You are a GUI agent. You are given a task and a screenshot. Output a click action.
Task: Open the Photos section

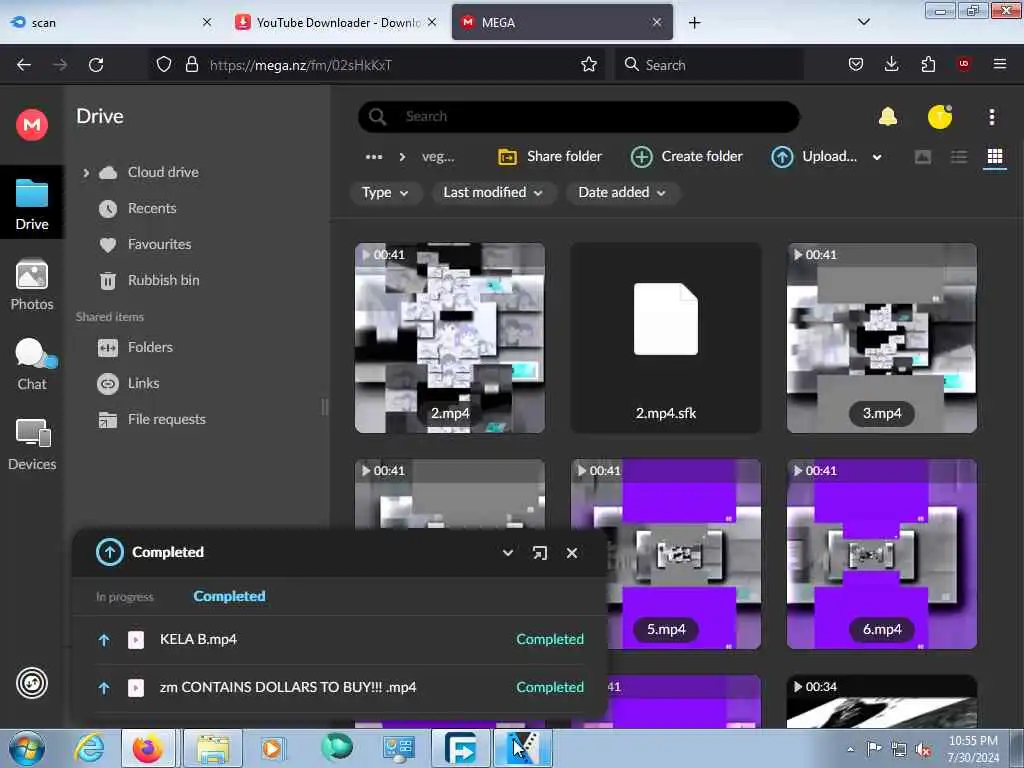31,285
